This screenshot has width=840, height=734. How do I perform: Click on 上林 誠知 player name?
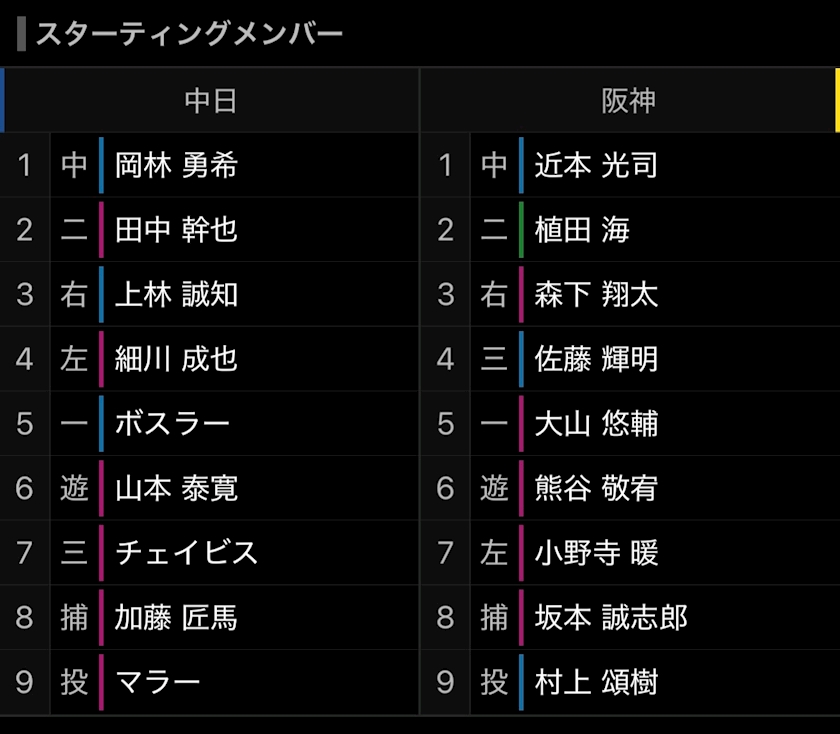point(177,294)
